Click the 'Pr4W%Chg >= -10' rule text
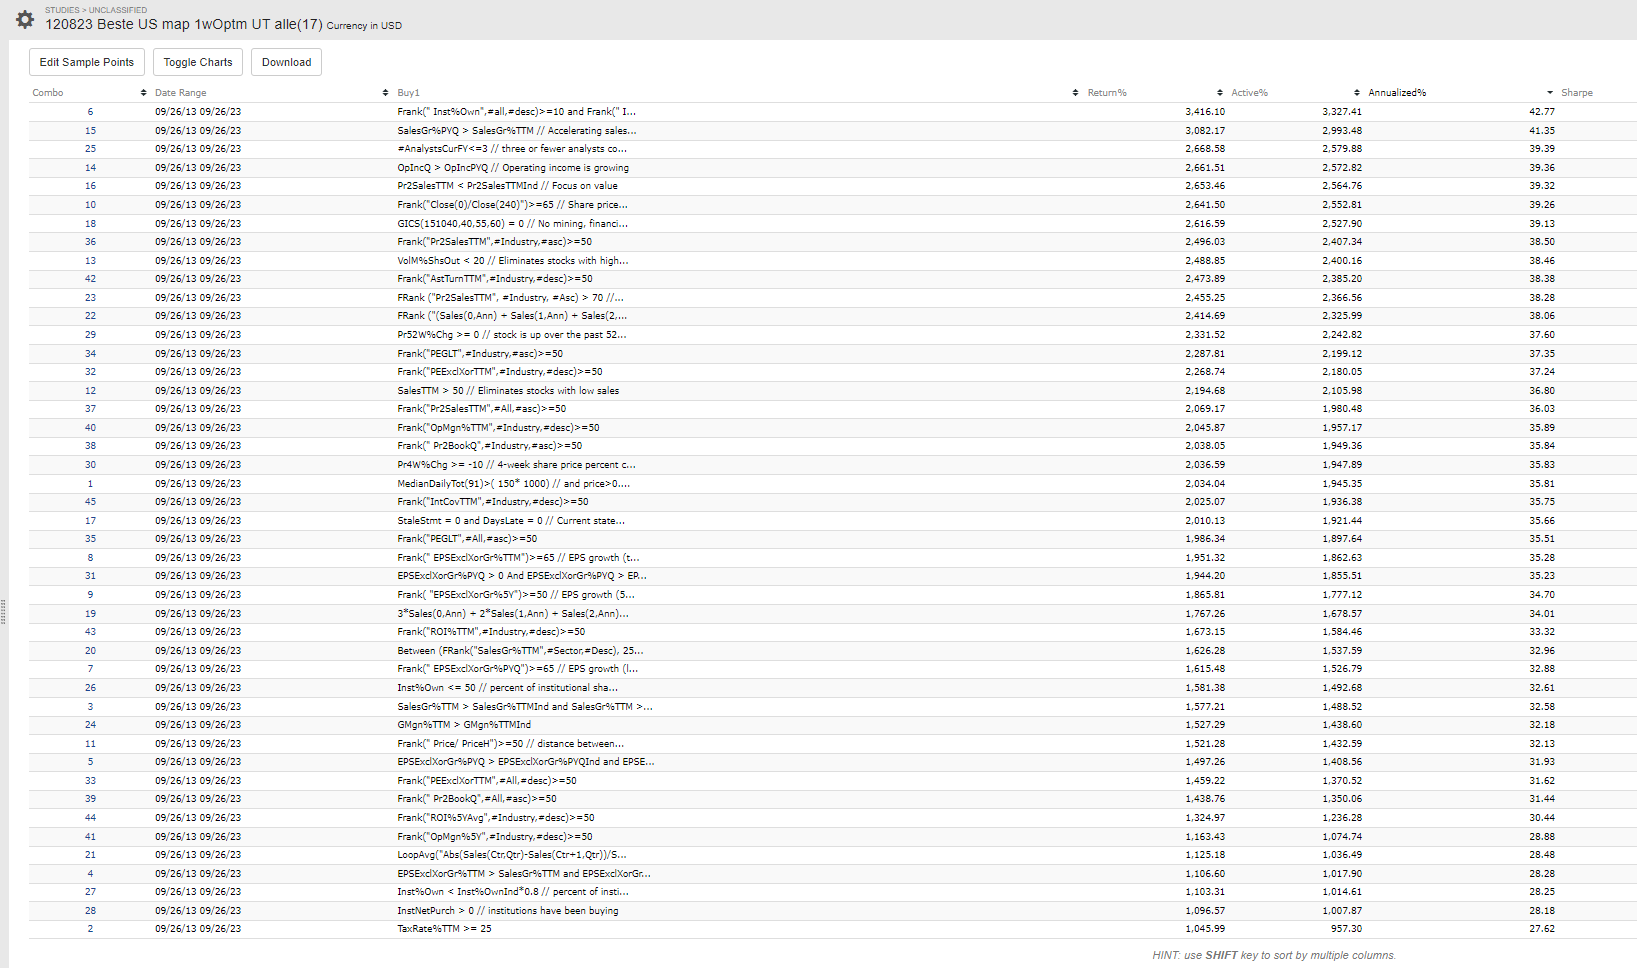 point(516,465)
